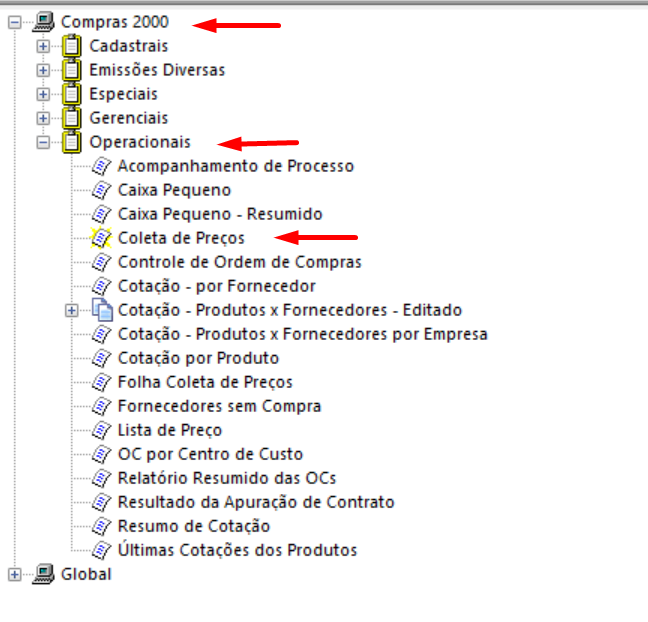Expand the Cadastrais folder
This screenshot has height=622, width=648.
[43, 46]
